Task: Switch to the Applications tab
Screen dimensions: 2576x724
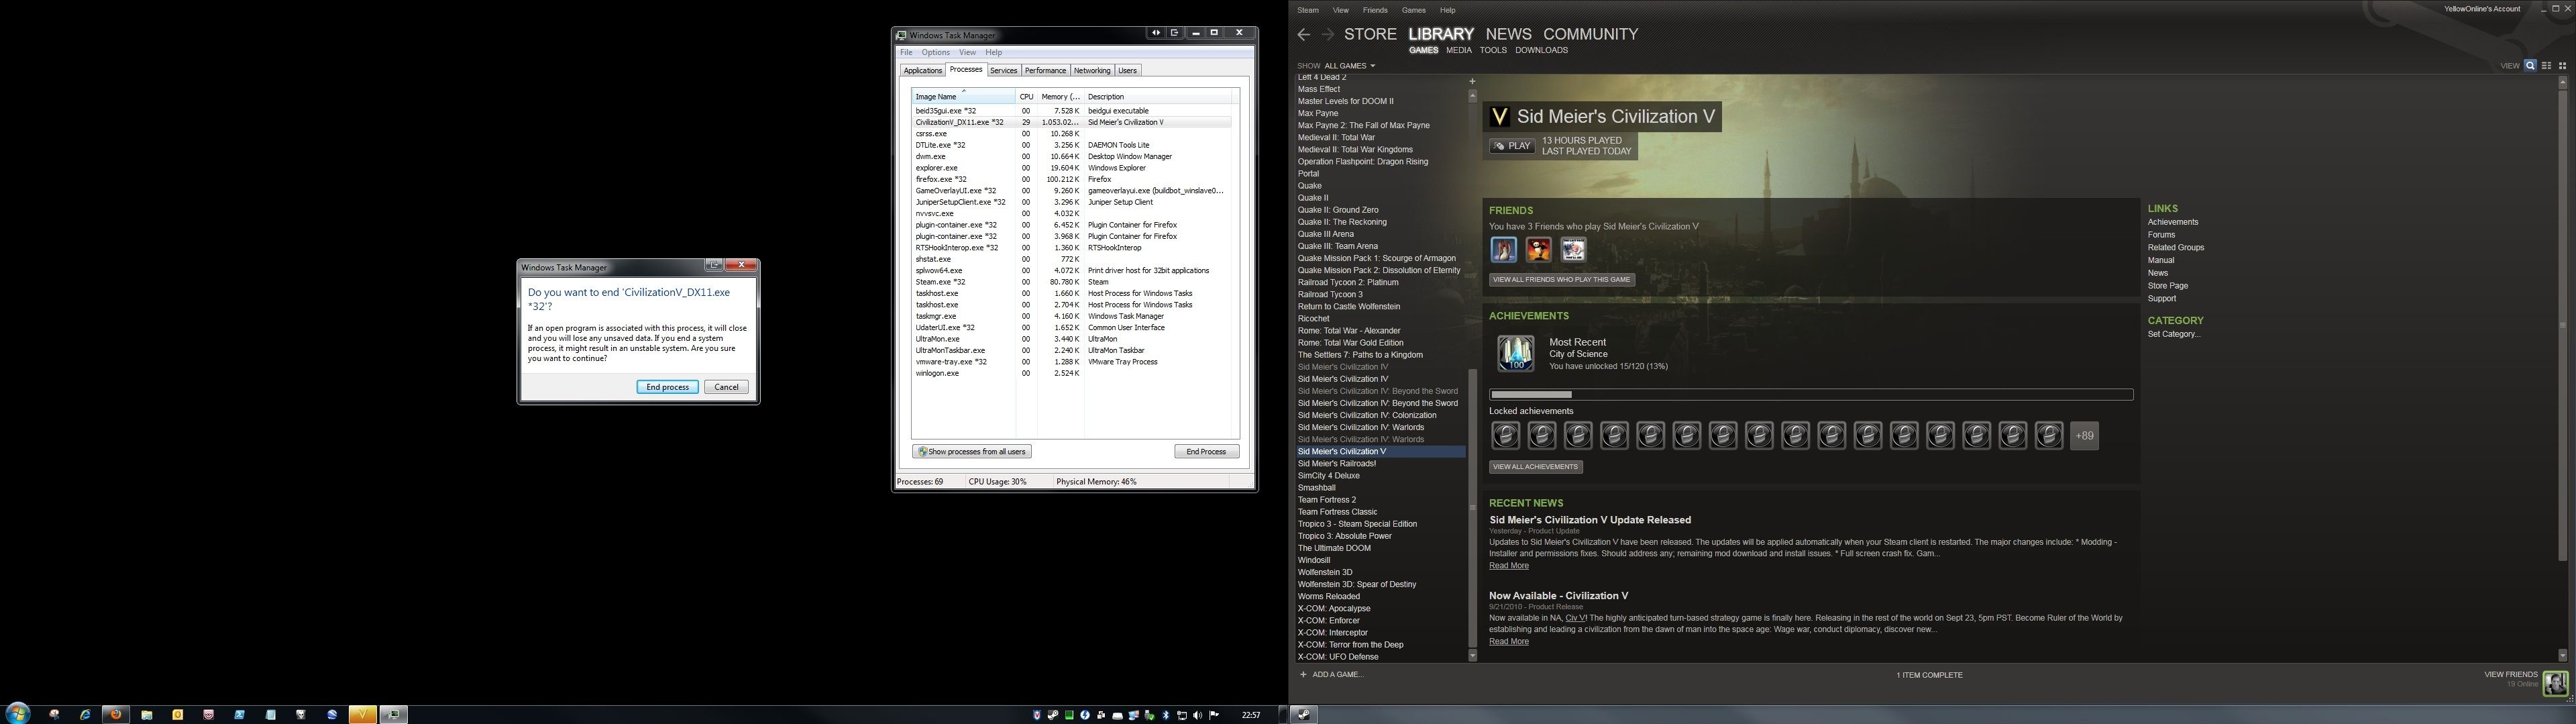Action: click(922, 71)
